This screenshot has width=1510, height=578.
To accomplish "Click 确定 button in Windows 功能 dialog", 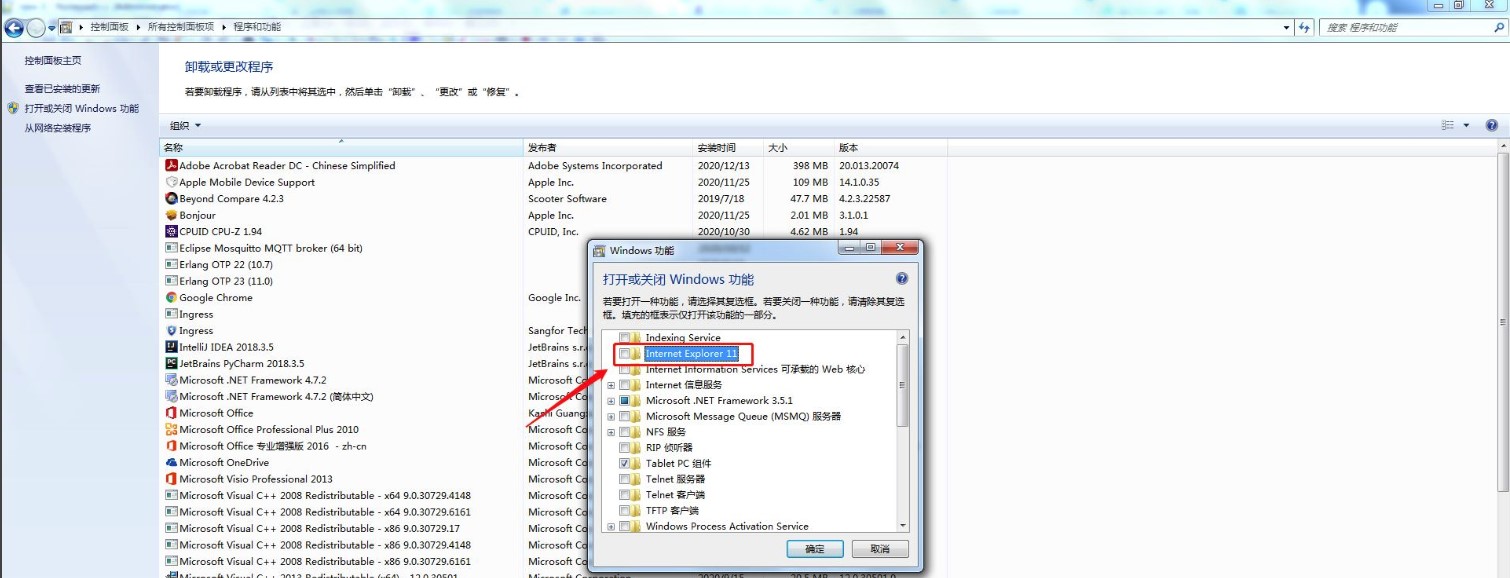I will [x=815, y=549].
